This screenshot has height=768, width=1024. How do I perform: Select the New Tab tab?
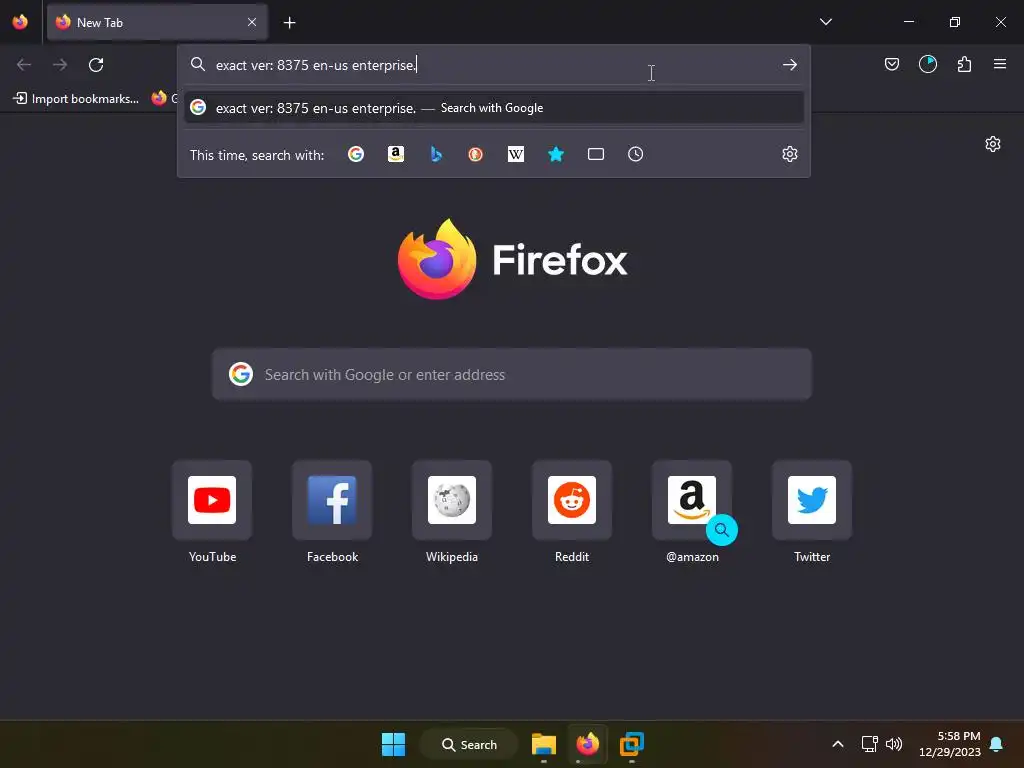(x=157, y=22)
